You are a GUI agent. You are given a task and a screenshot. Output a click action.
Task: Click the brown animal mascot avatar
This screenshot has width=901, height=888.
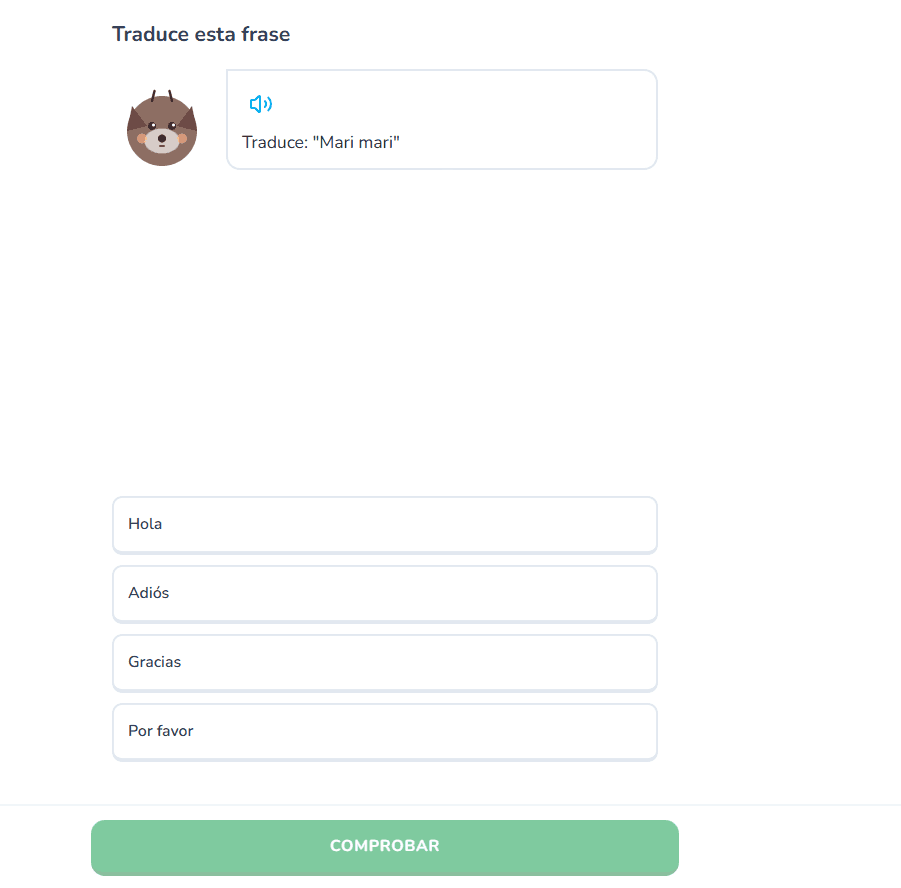click(162, 129)
